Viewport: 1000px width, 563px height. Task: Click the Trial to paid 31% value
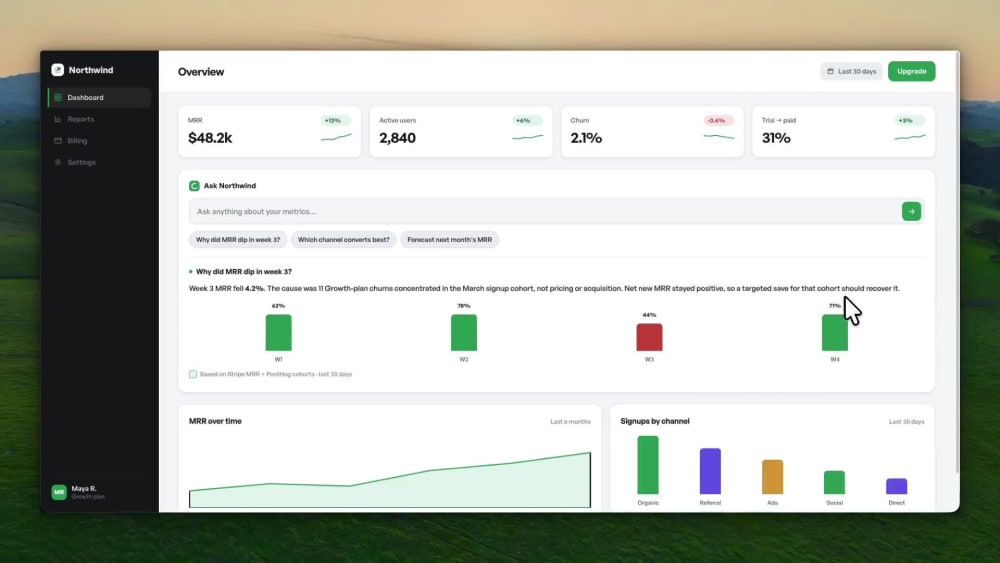[x=776, y=138]
